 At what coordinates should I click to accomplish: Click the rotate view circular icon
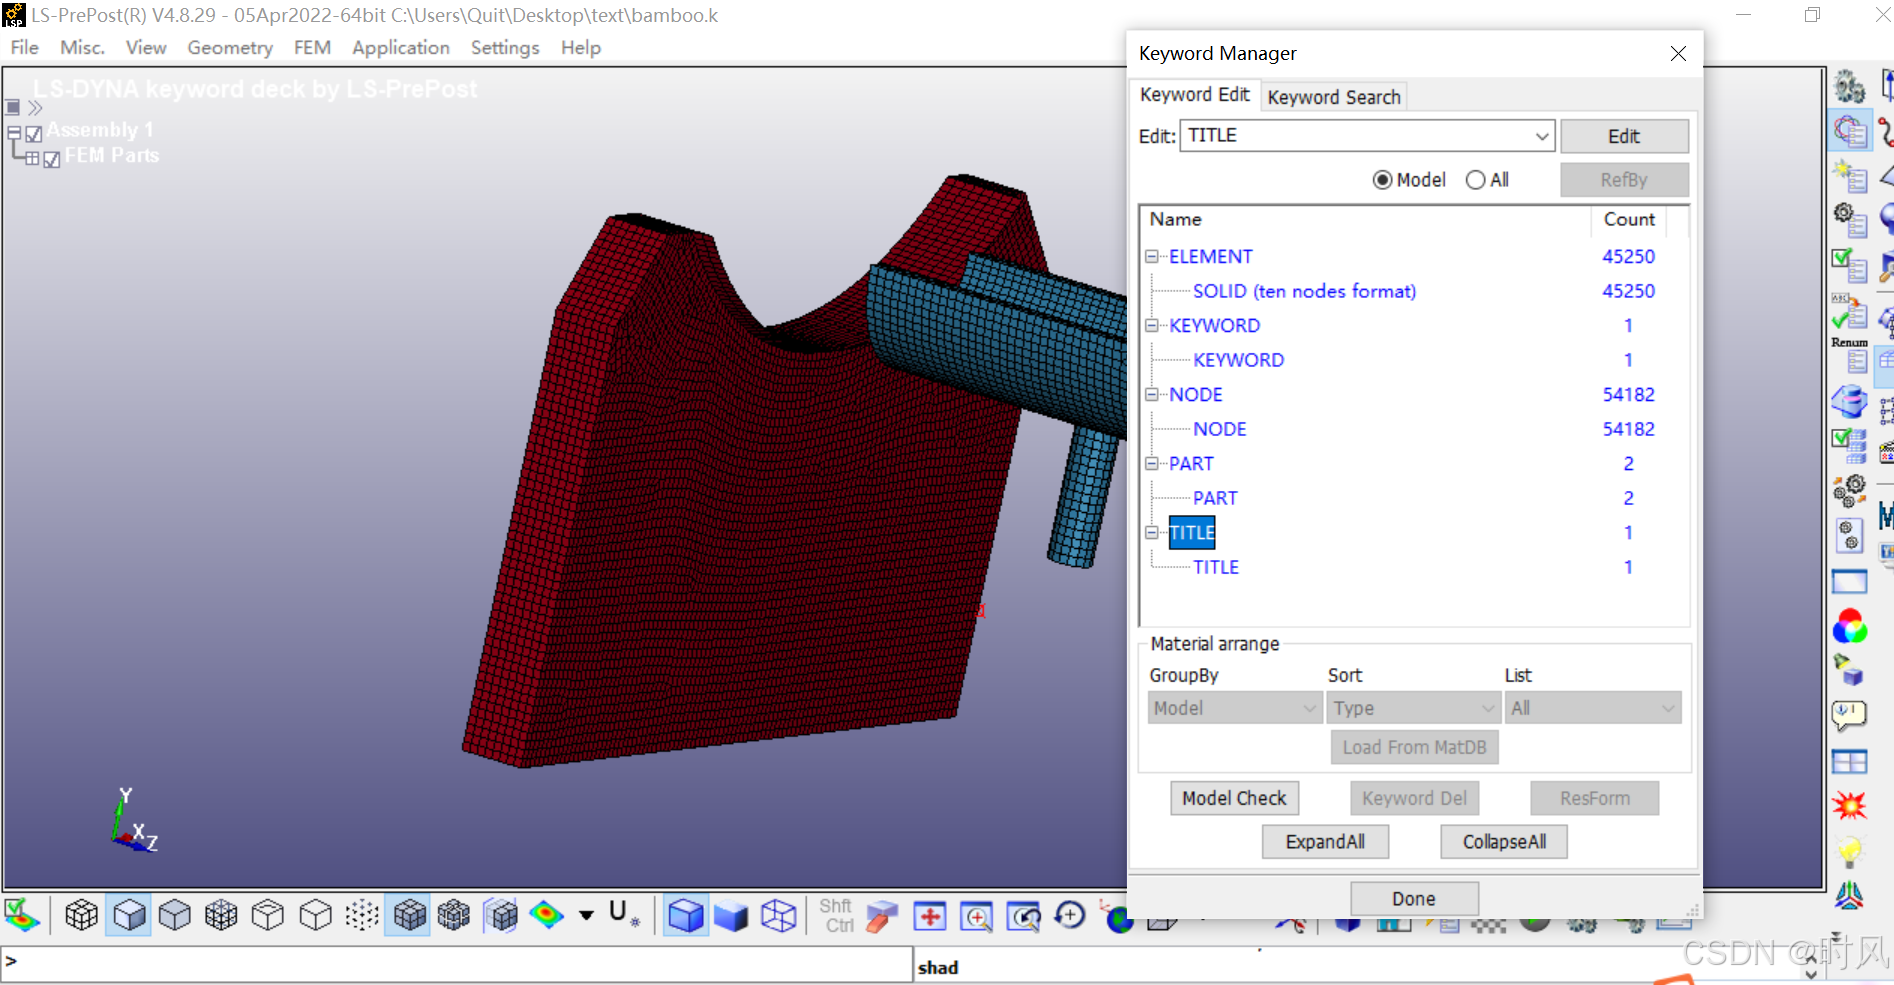click(1070, 915)
